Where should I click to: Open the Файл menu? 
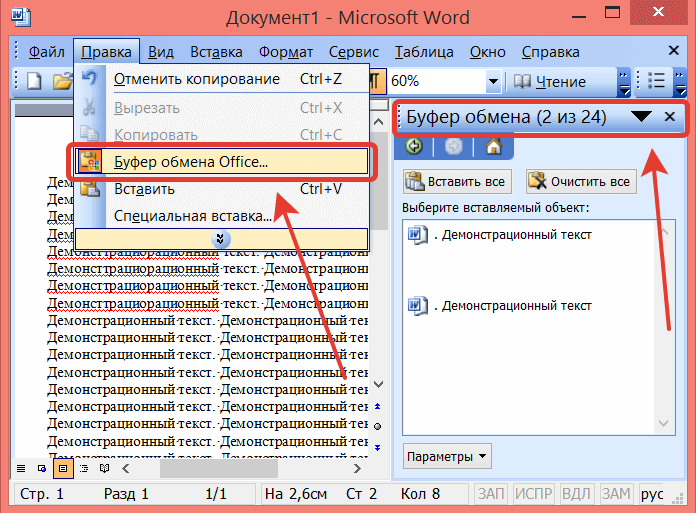pos(47,52)
